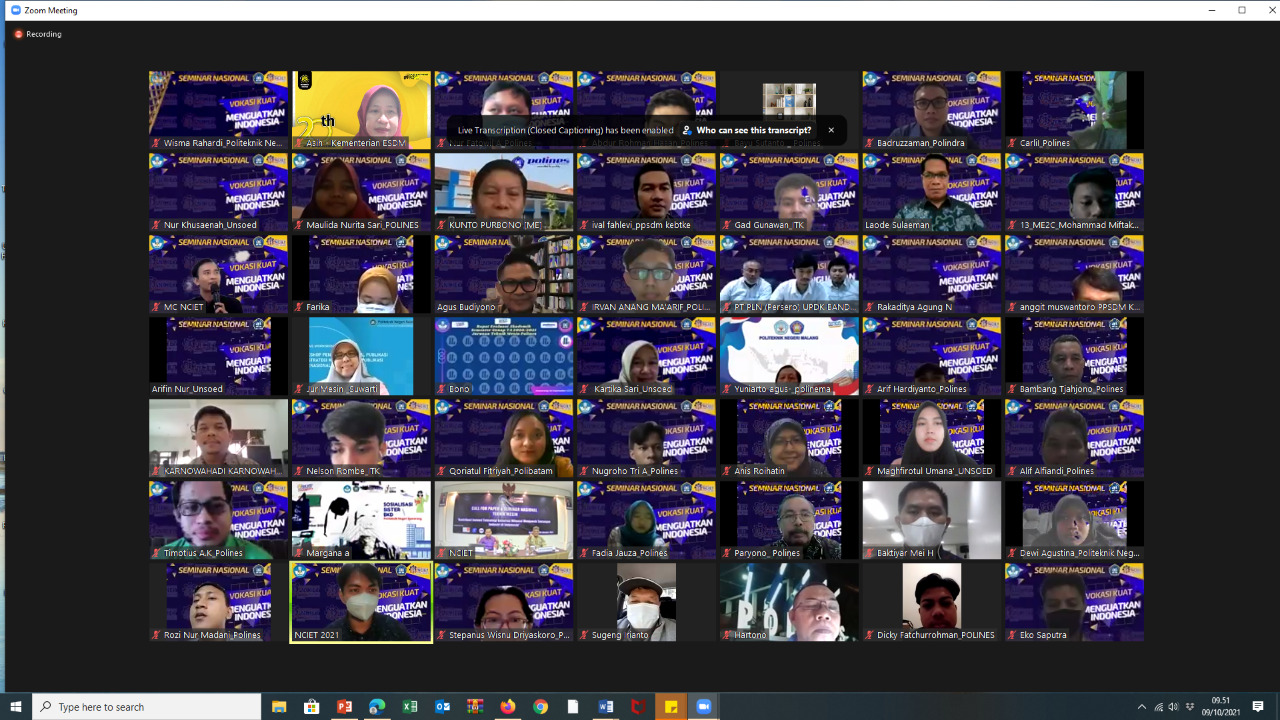This screenshot has height=720, width=1280.
Task: Open PowerPoint from the taskbar
Action: pyautogui.click(x=344, y=707)
